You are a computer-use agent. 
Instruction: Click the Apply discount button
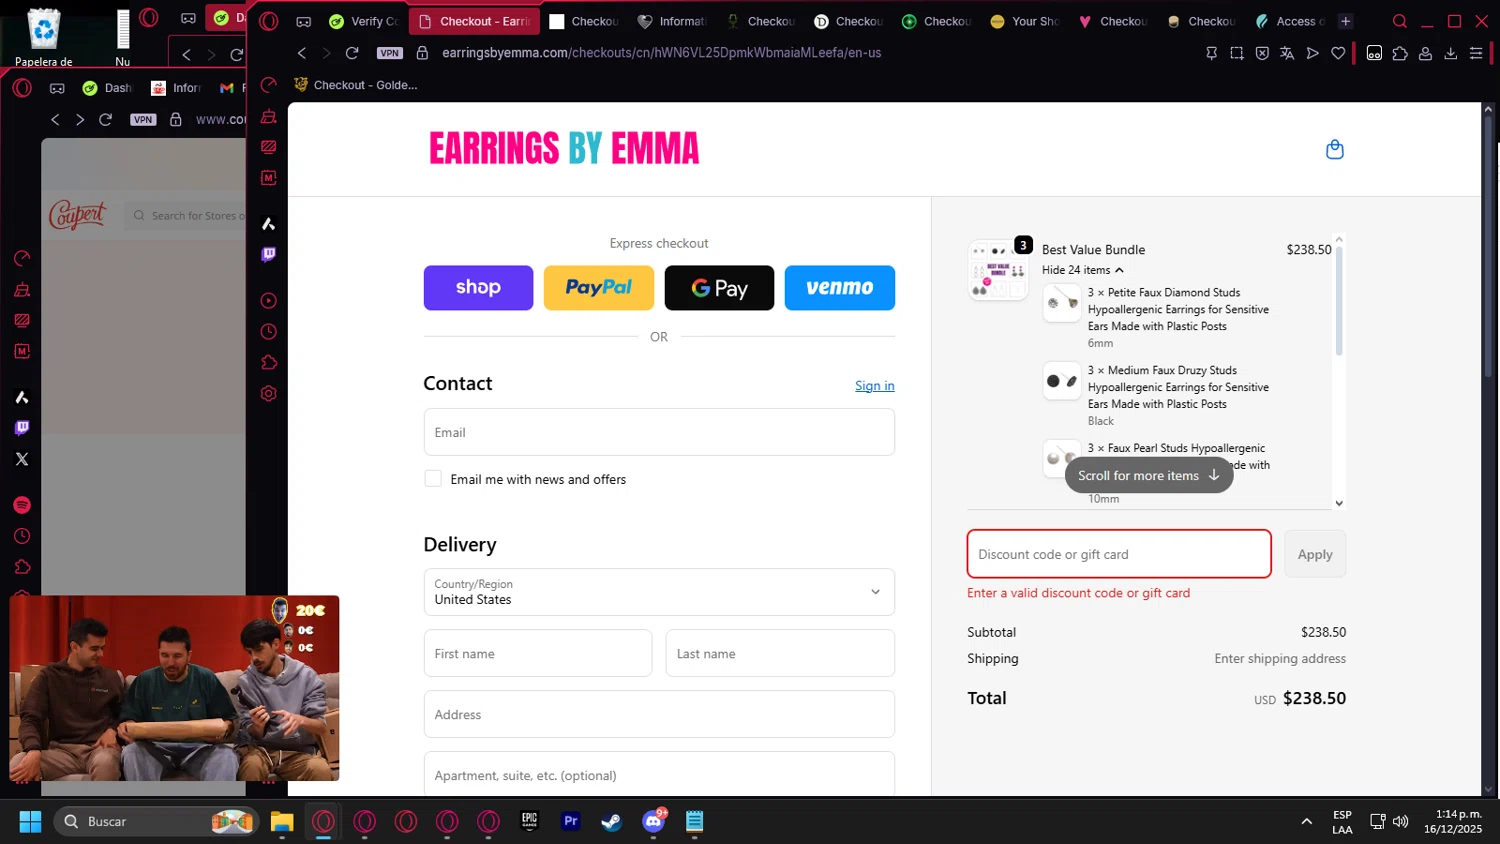[1315, 554]
